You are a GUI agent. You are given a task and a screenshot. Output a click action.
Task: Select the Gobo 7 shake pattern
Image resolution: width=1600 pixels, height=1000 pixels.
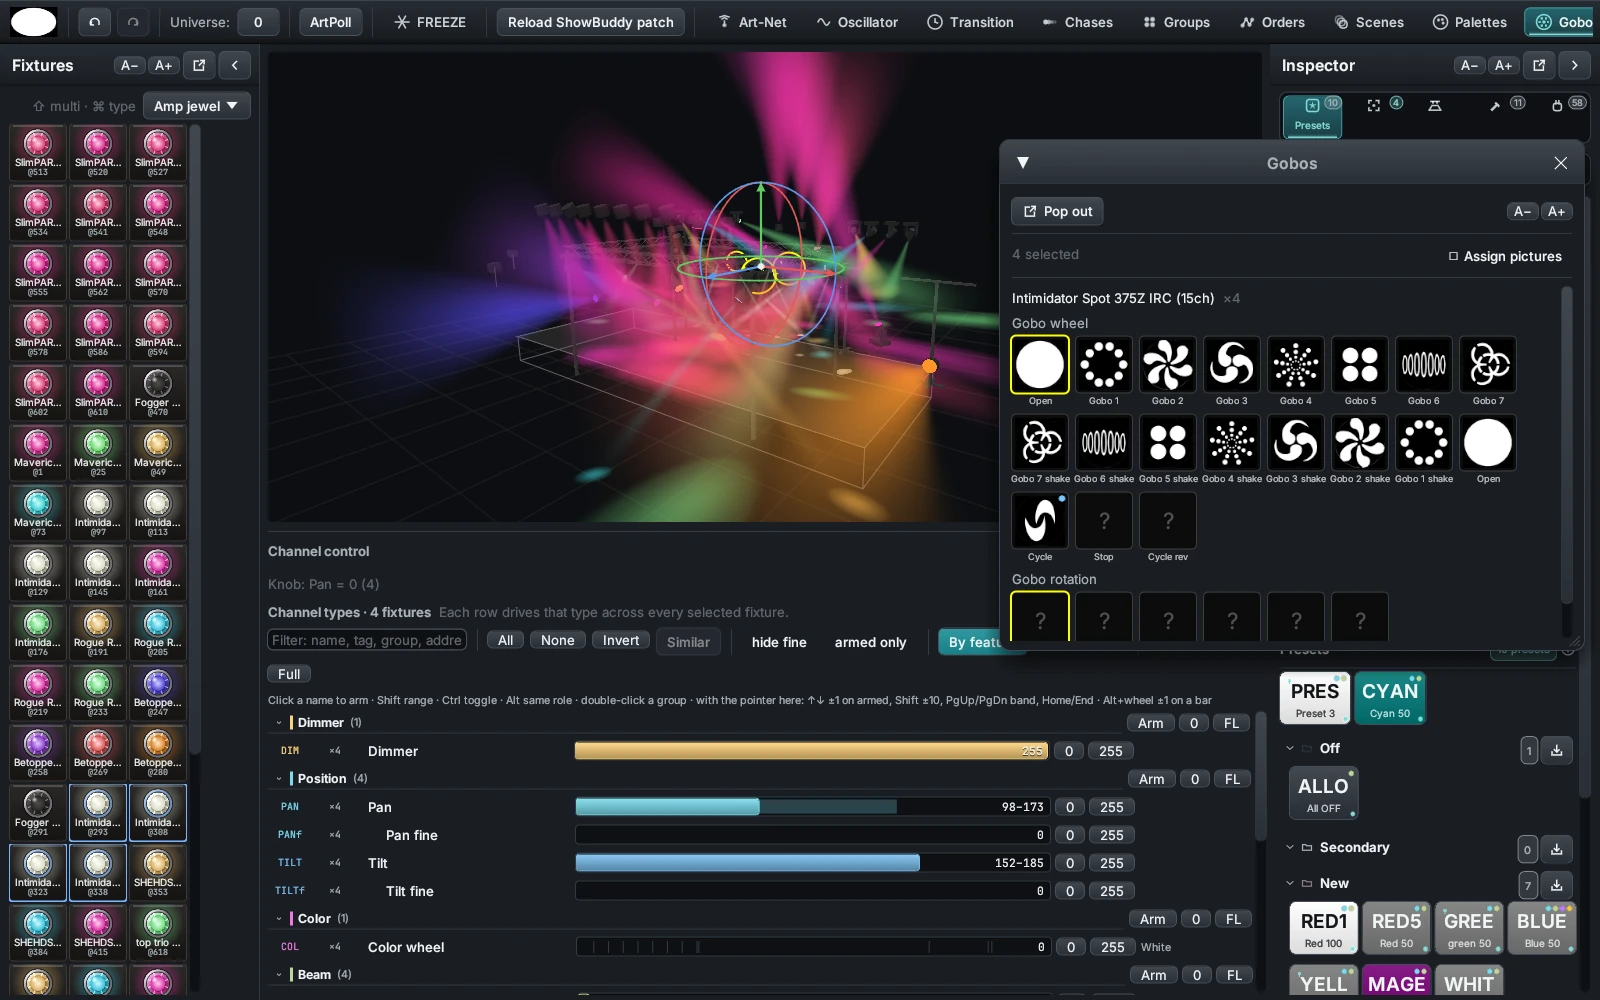pos(1040,442)
